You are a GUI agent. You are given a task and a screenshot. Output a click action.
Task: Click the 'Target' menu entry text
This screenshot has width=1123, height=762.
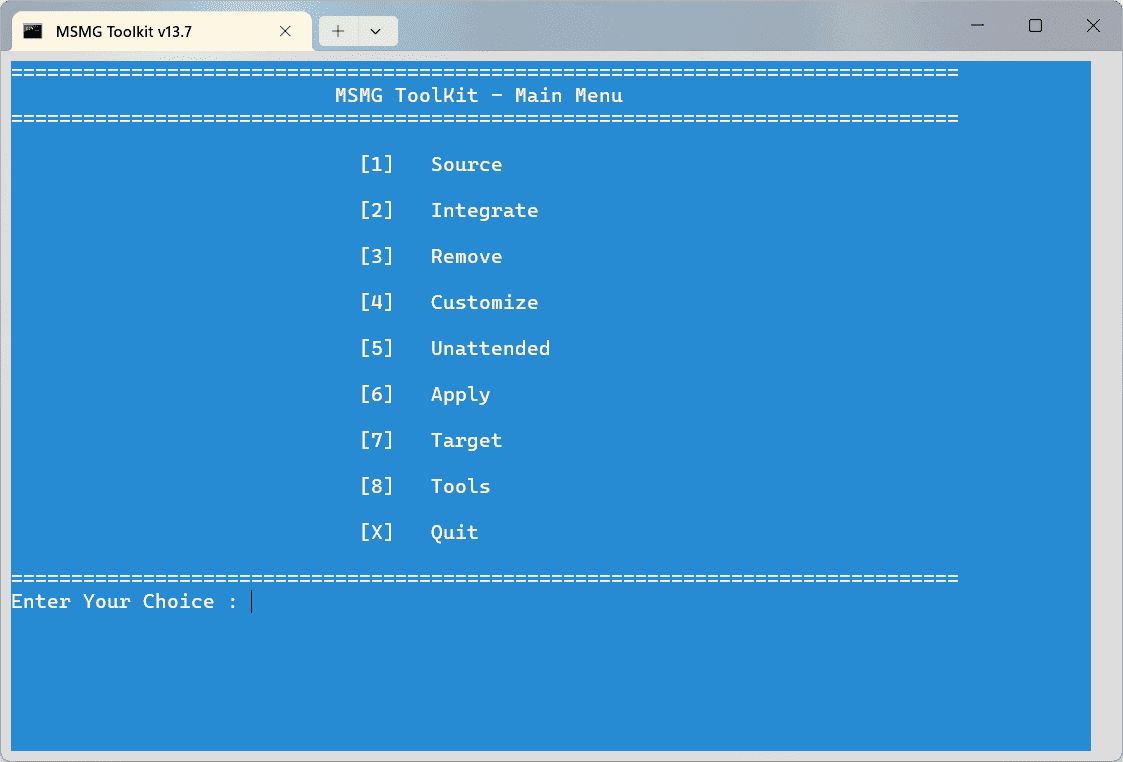(x=466, y=440)
